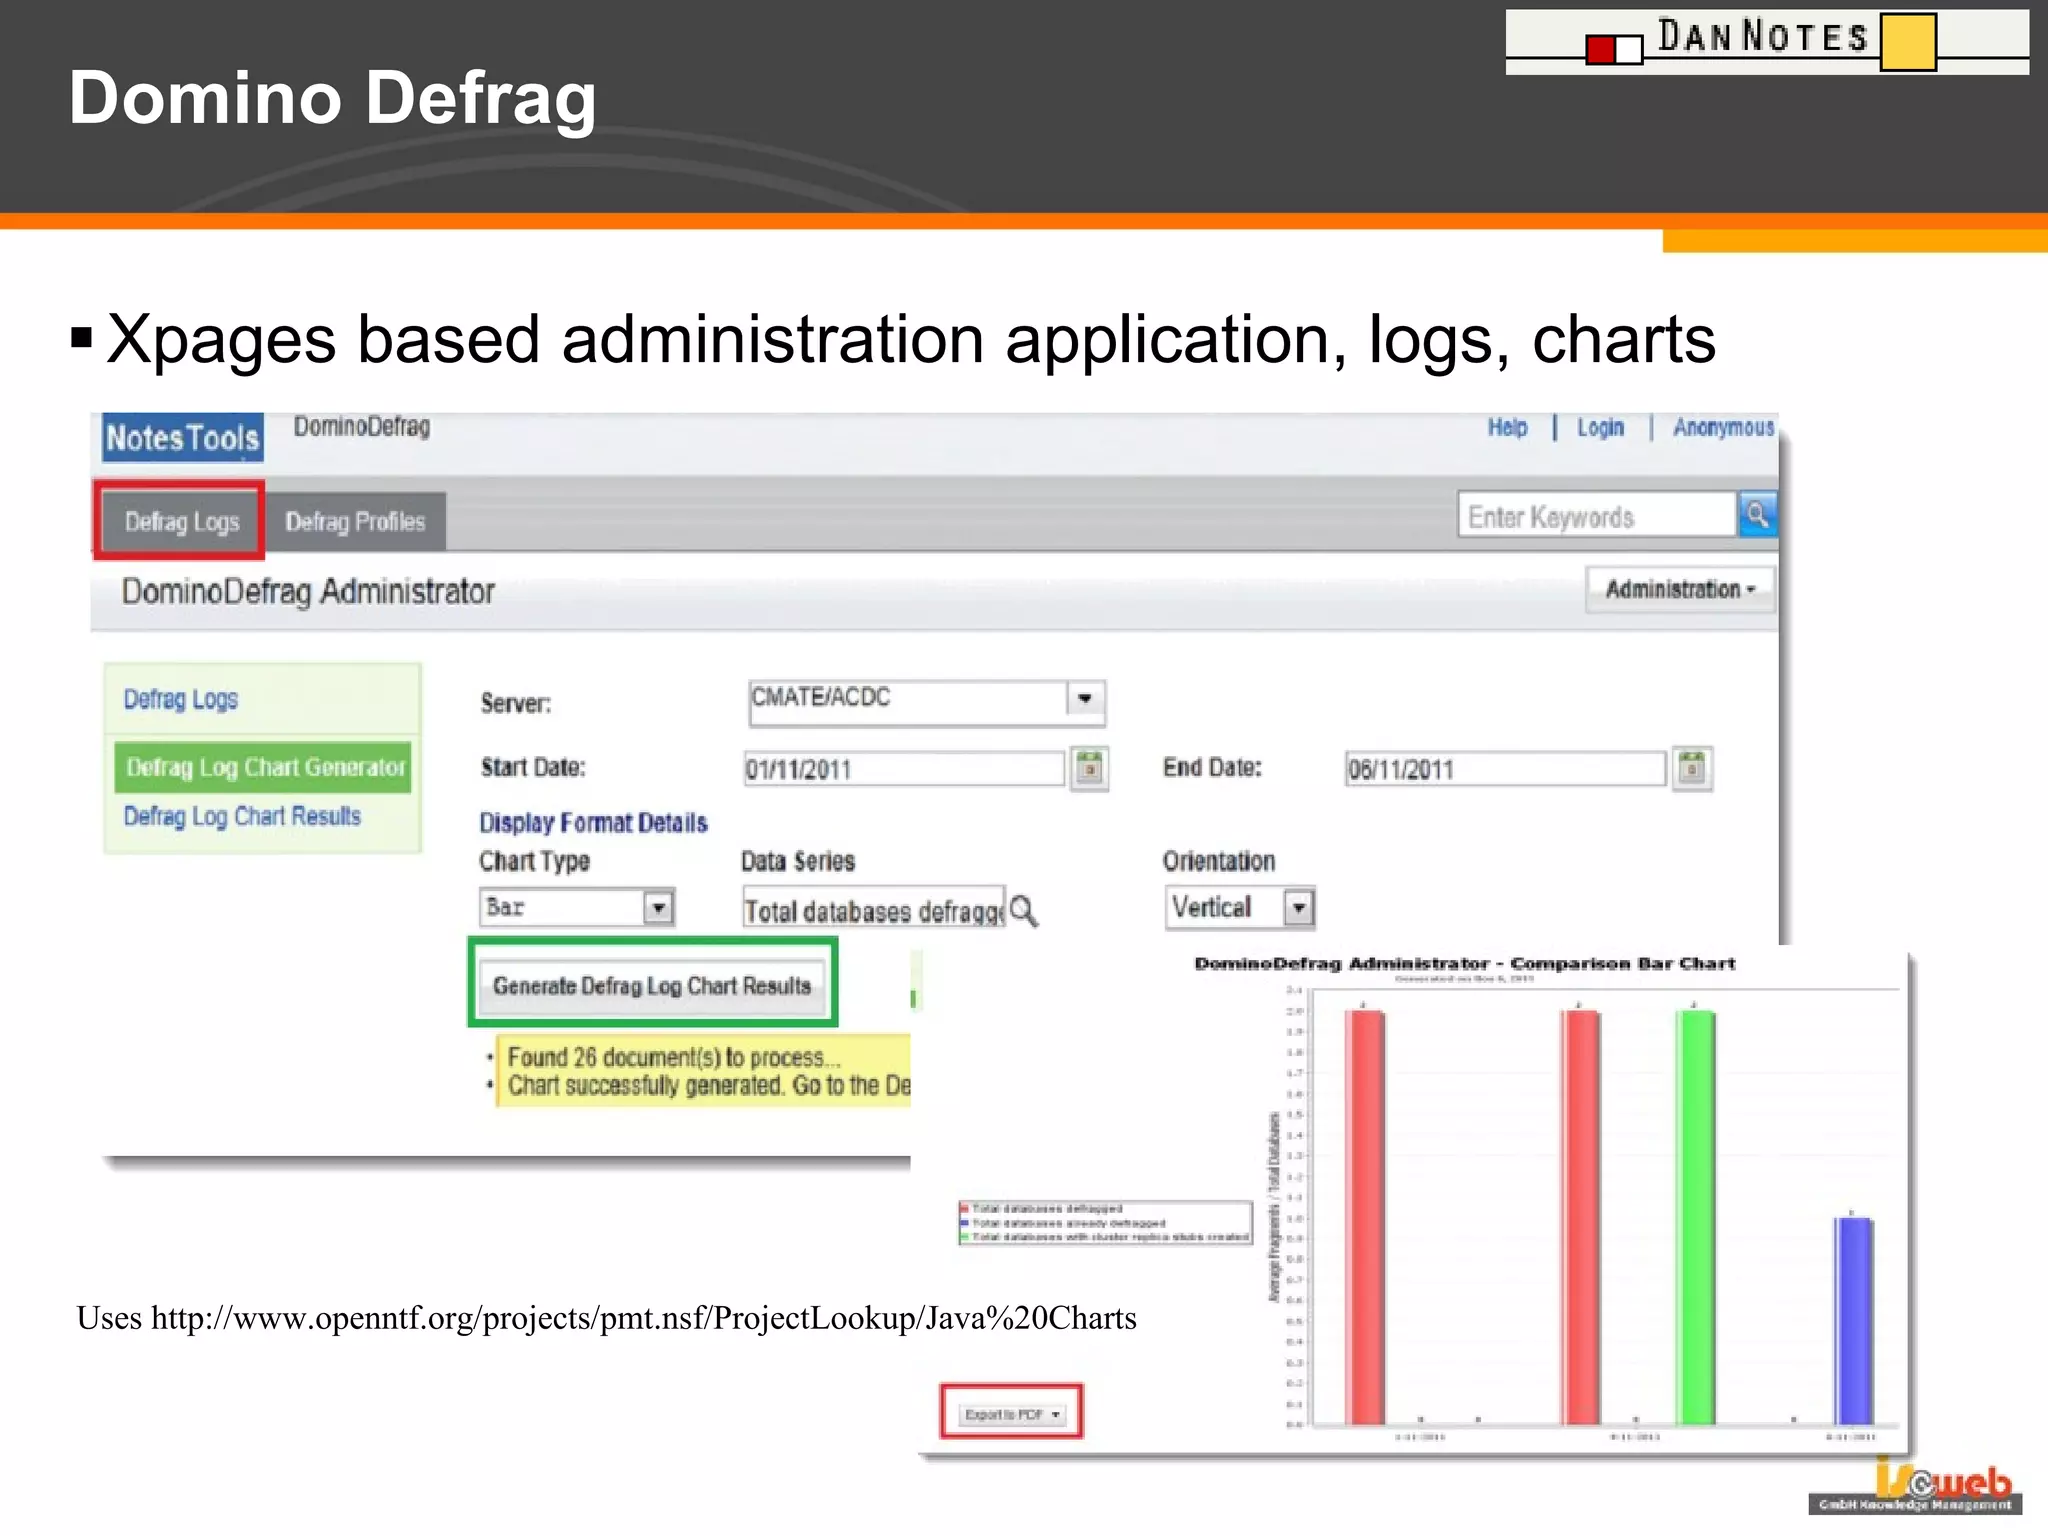Open the End Date calendar picker

pyautogui.click(x=1692, y=769)
